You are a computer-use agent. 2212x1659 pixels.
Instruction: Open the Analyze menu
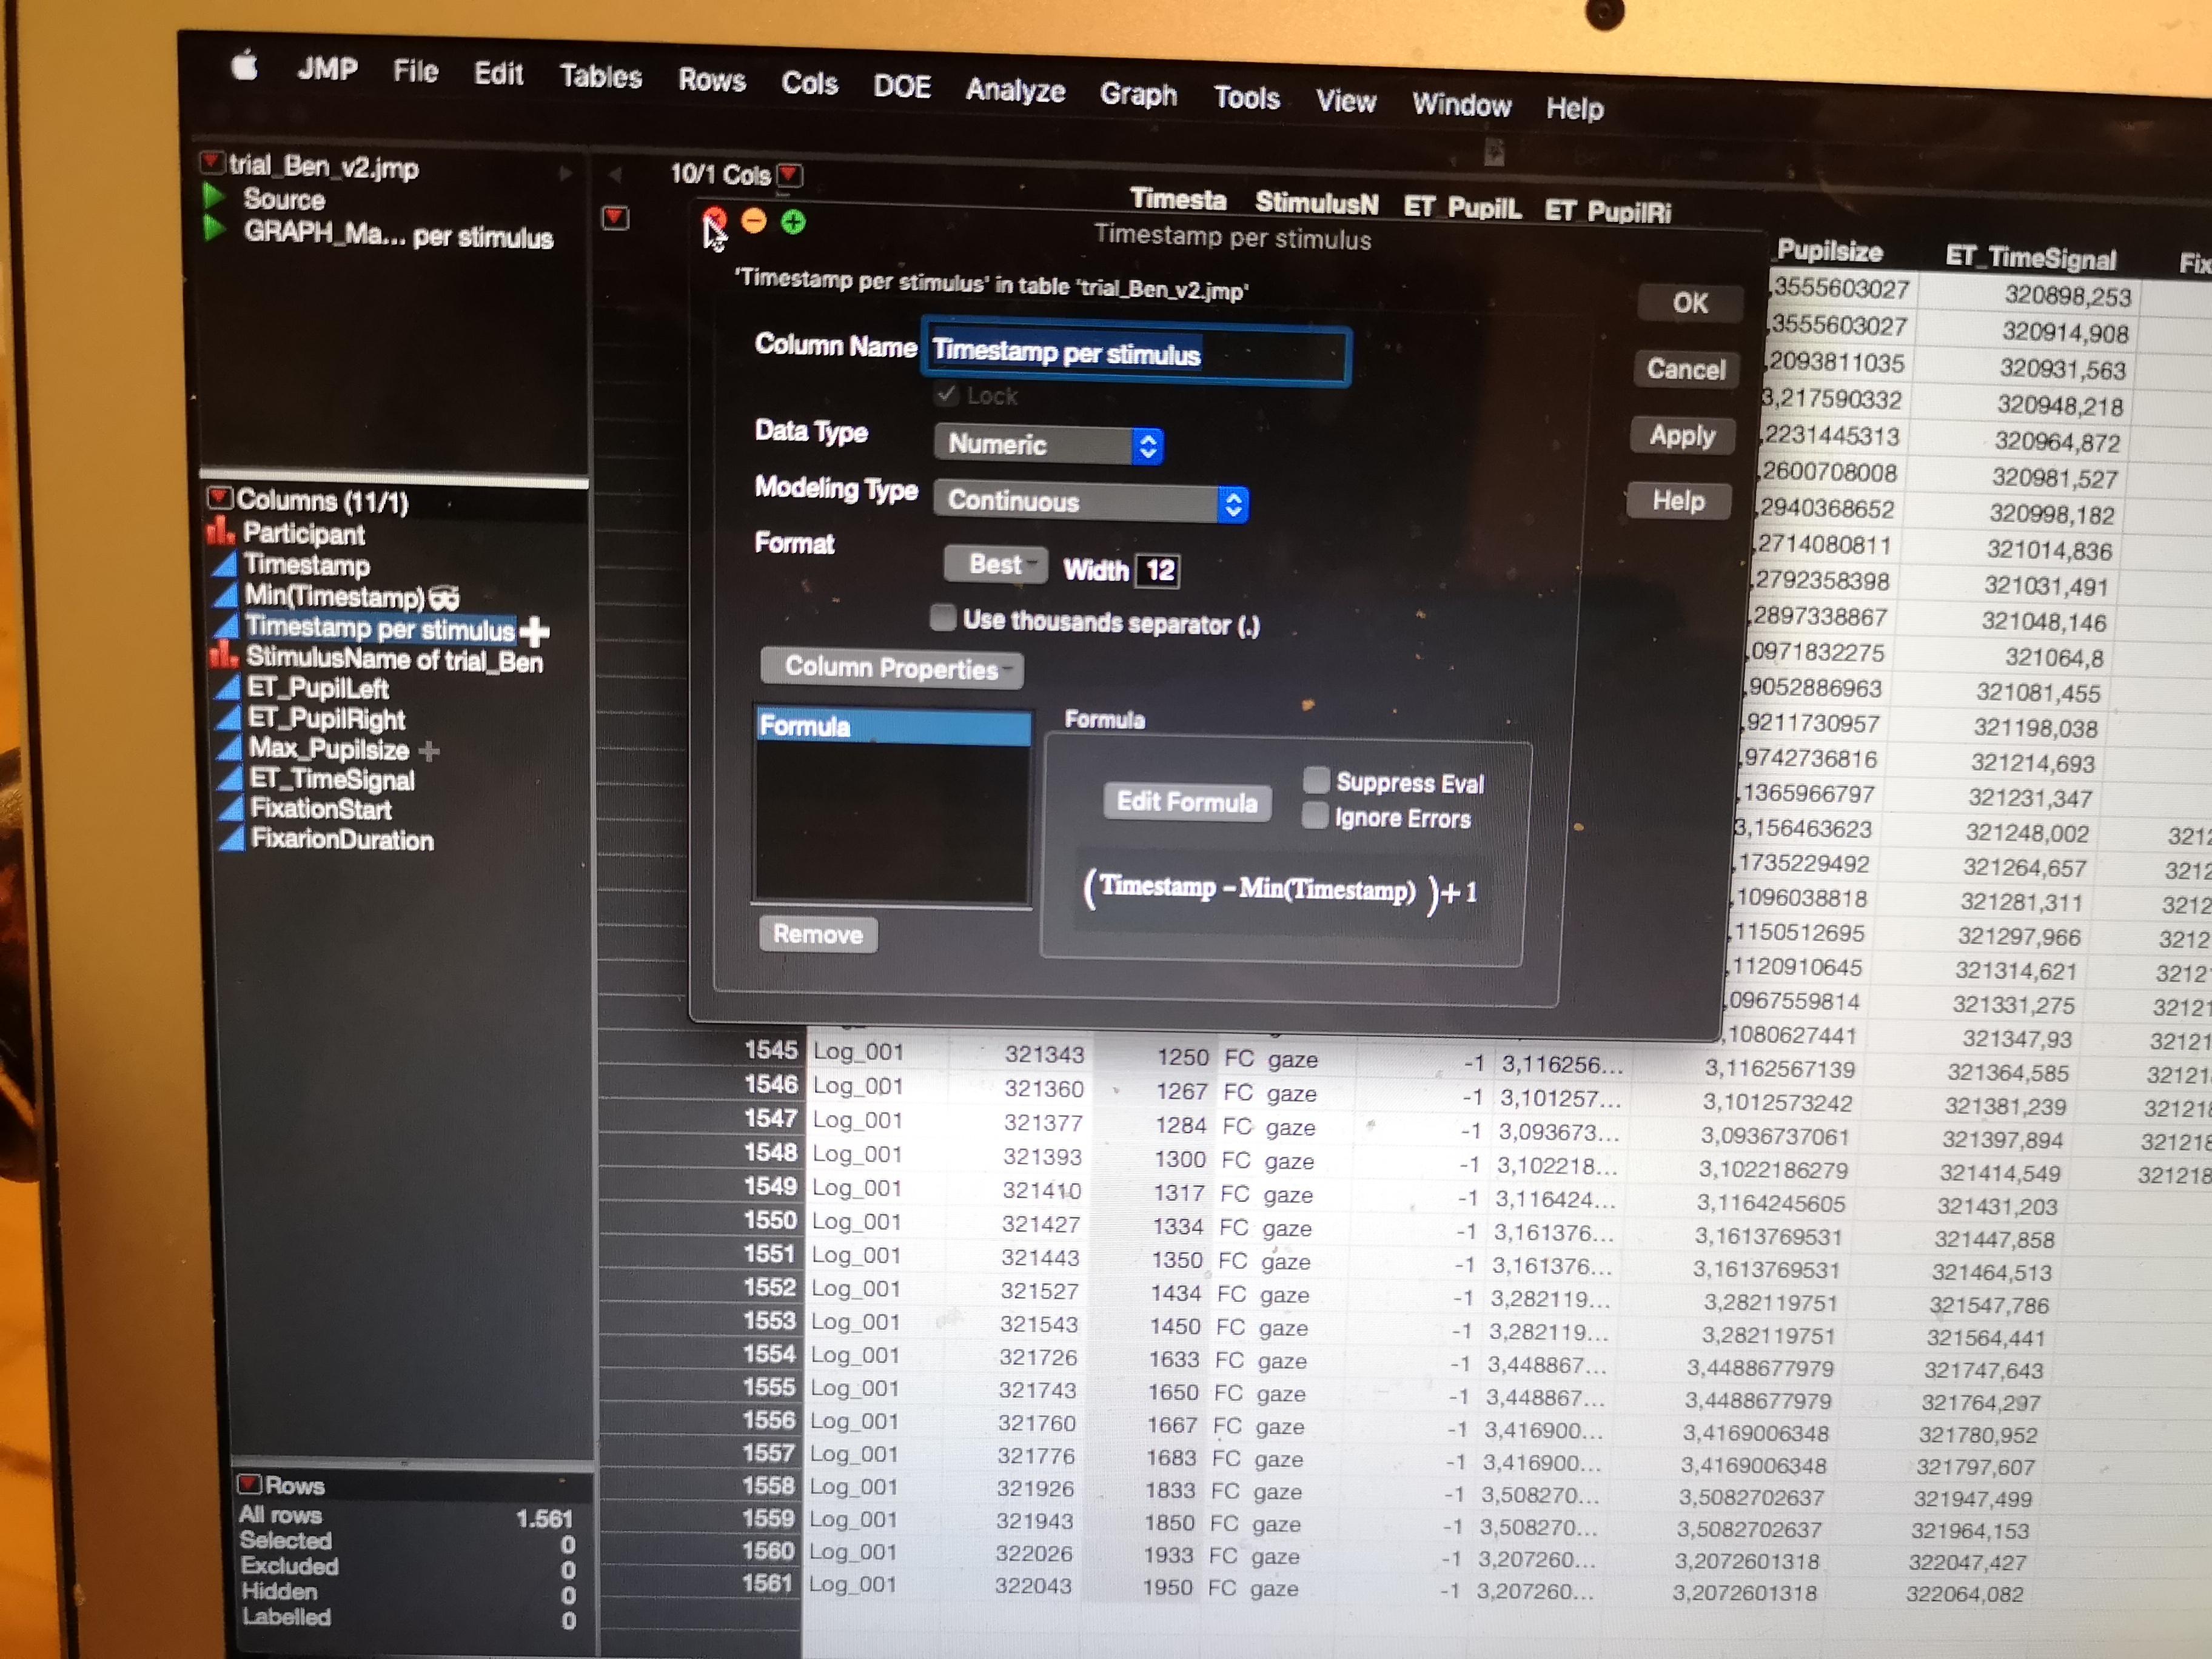point(1015,91)
